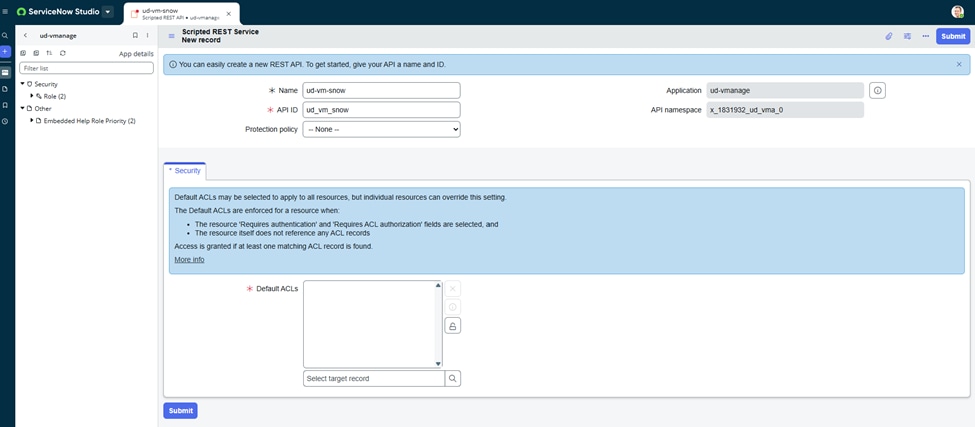The height and width of the screenshot is (427, 975).
Task: Click the Scripted REST Service New record title
Action: click(x=220, y=36)
